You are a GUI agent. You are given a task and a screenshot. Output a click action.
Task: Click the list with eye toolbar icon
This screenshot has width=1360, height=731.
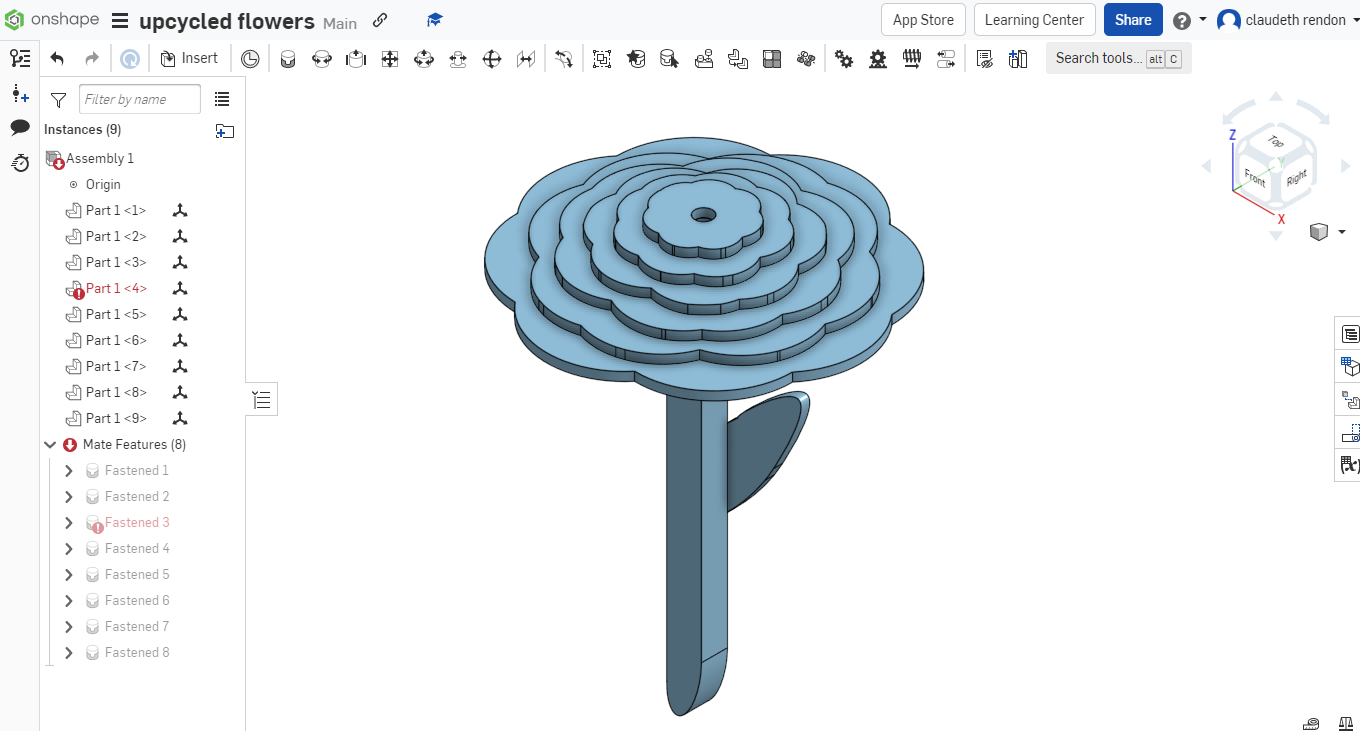(x=985, y=59)
